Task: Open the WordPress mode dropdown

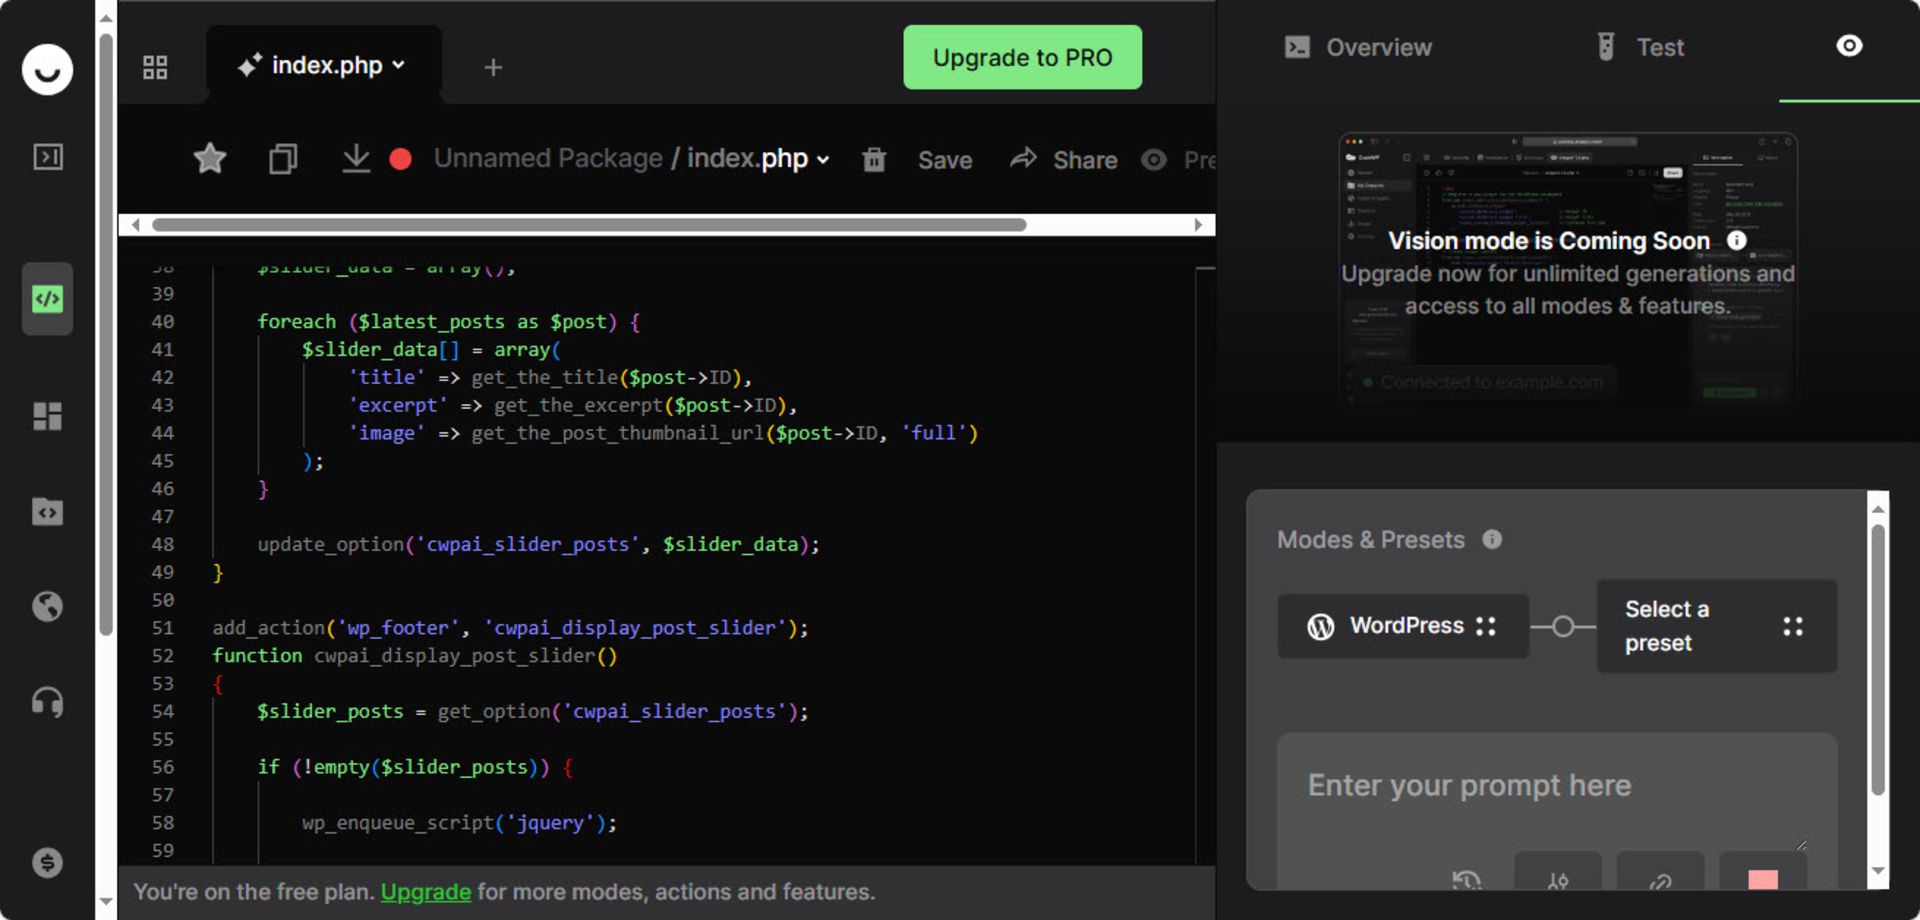Action: (1403, 626)
